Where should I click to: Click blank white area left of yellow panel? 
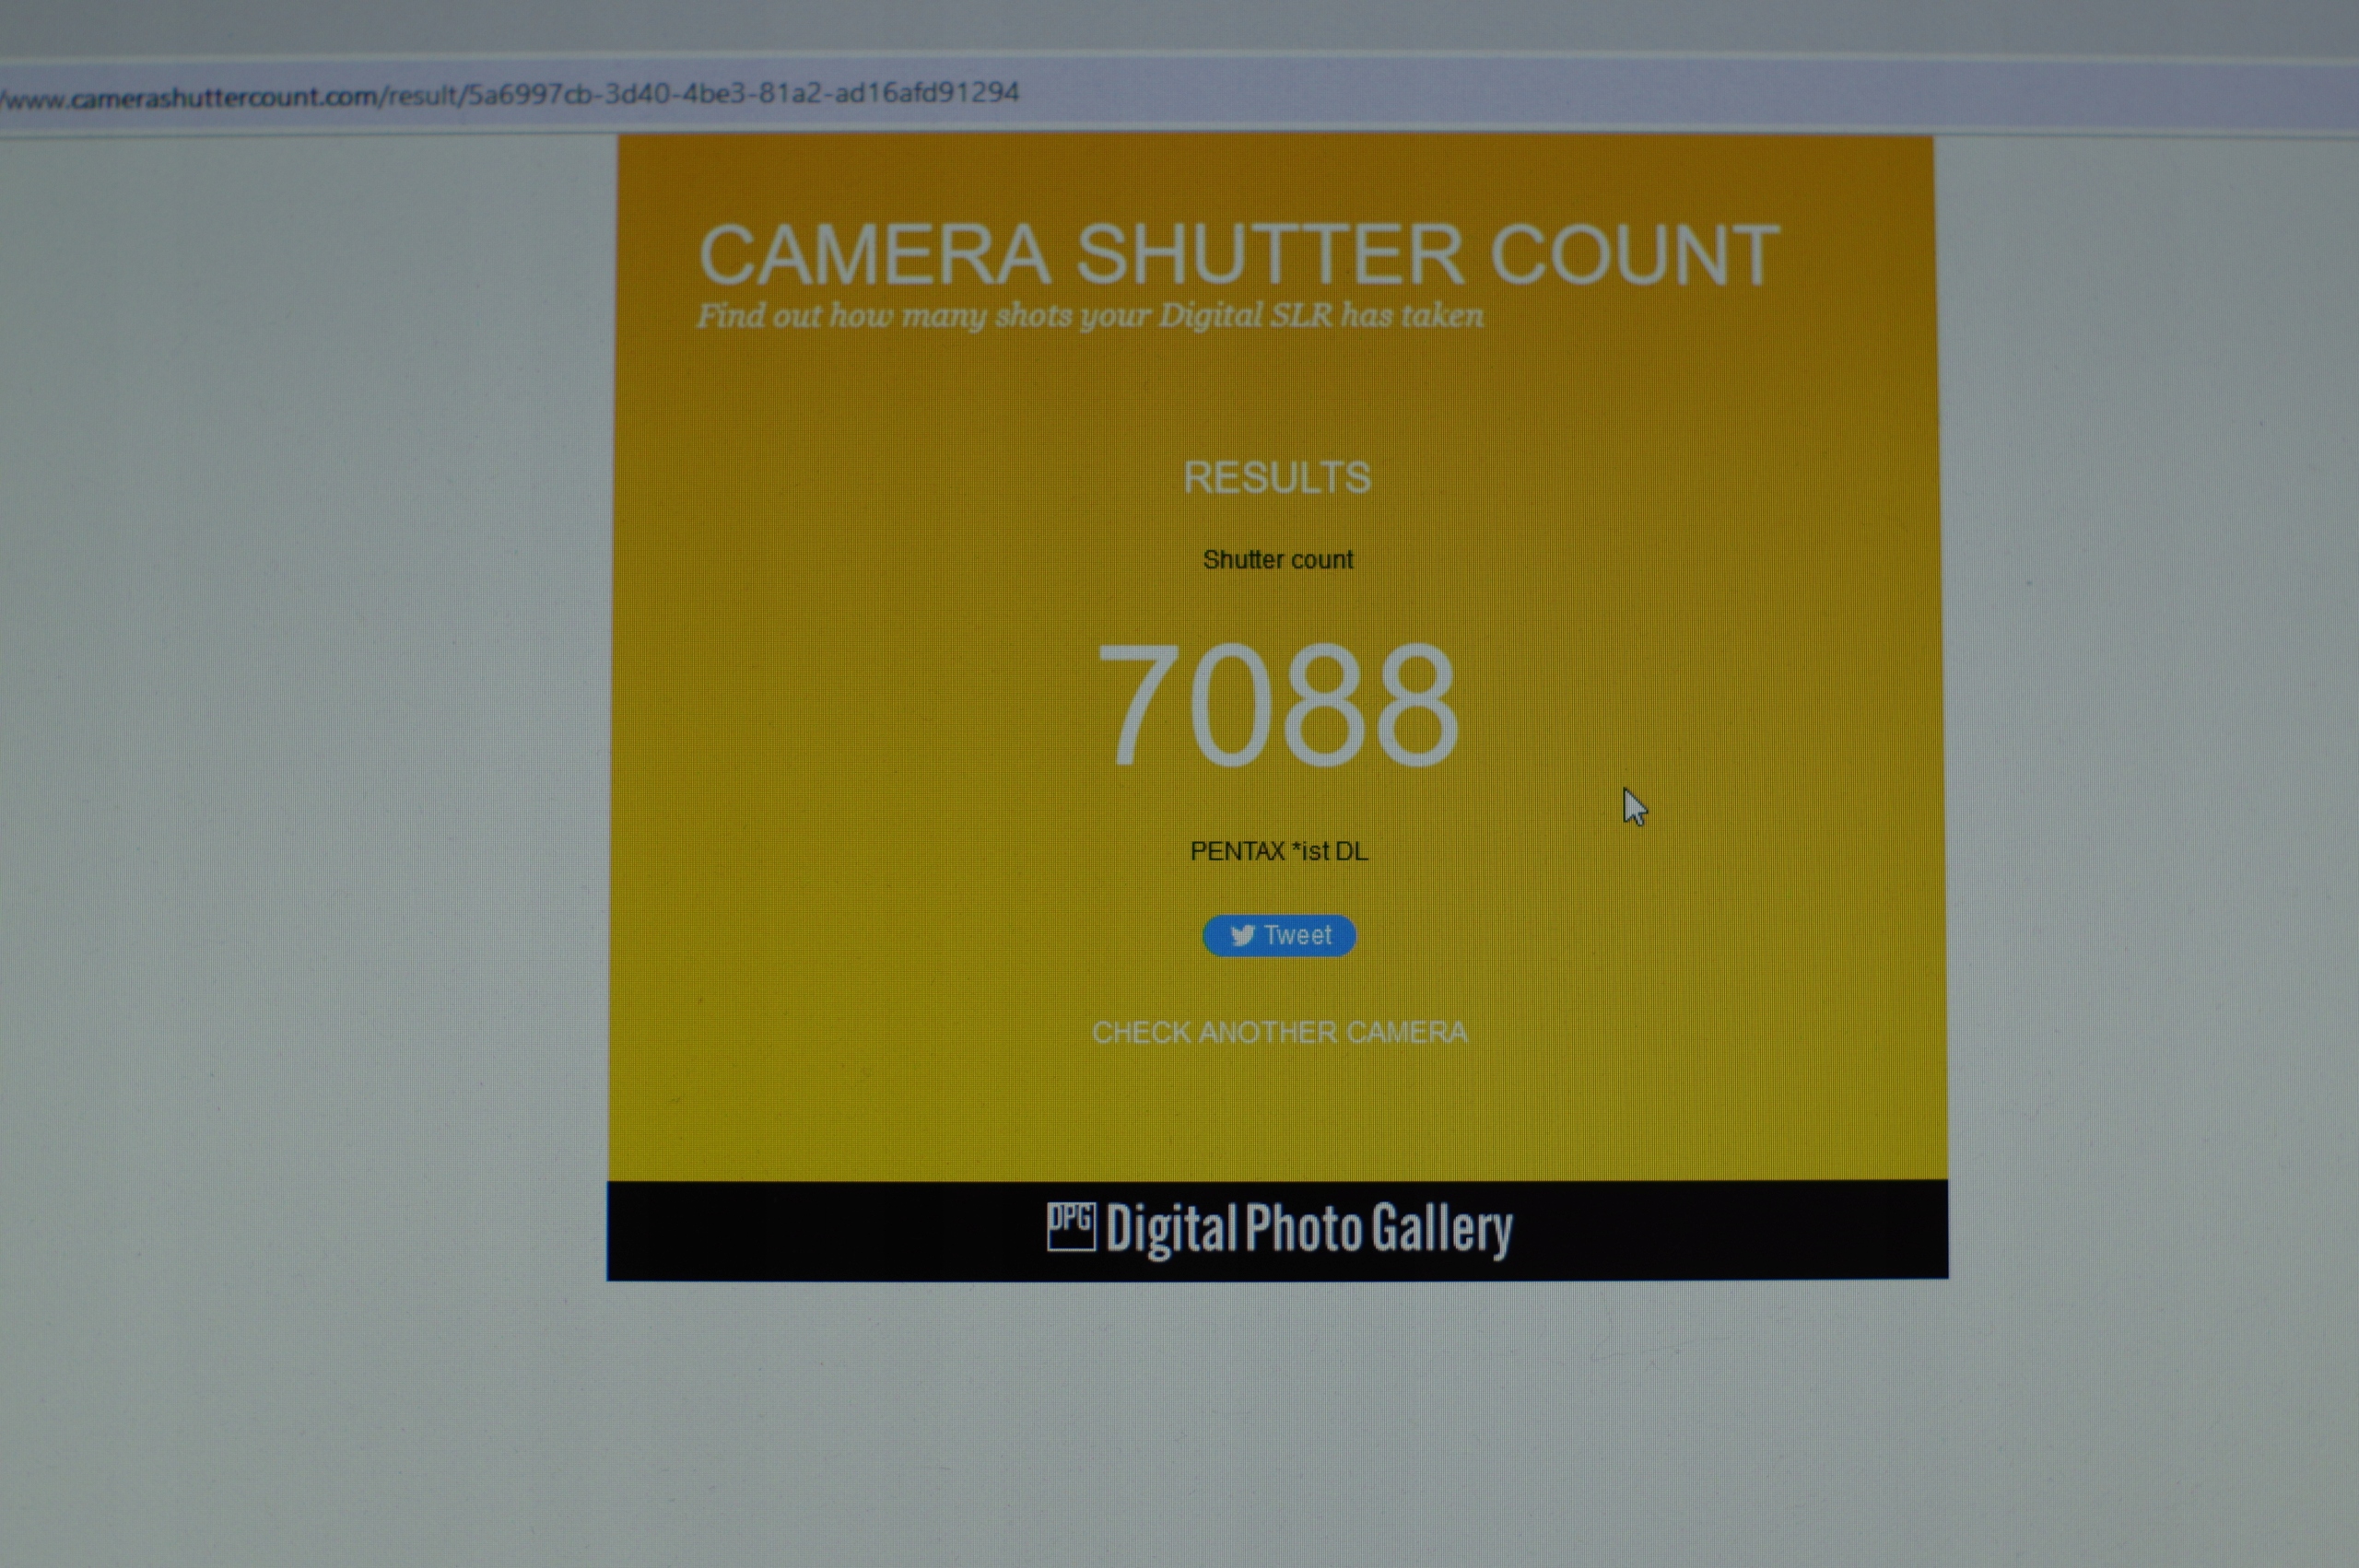point(300,700)
